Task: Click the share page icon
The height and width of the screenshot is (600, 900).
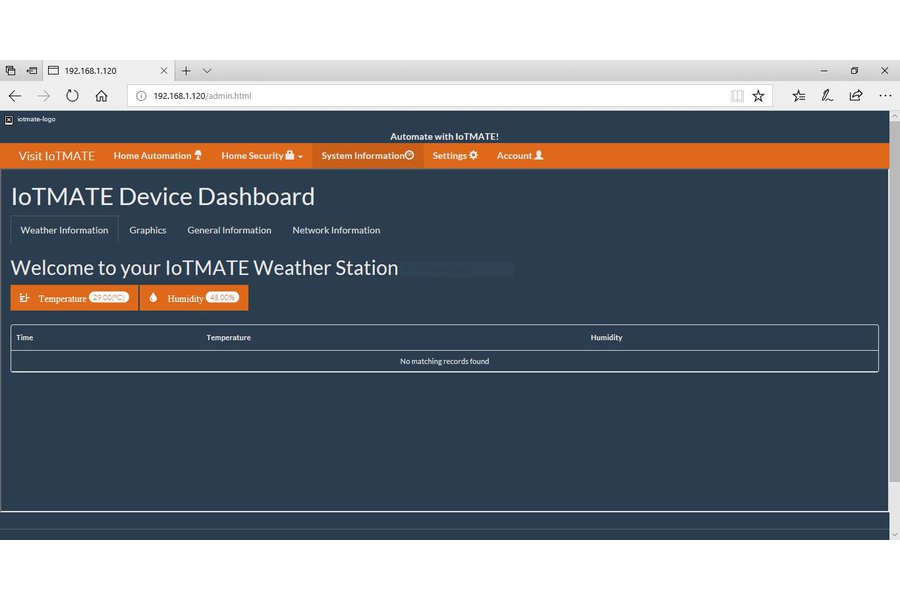Action: (x=856, y=96)
